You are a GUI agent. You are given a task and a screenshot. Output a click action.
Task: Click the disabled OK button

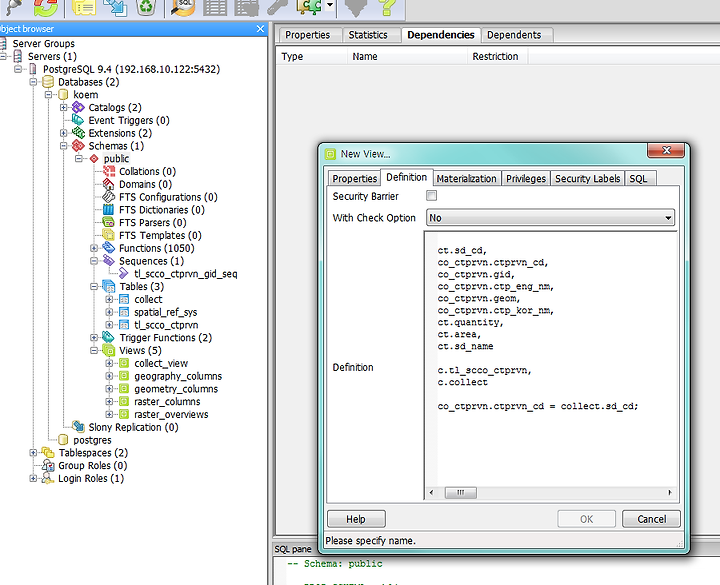586,519
